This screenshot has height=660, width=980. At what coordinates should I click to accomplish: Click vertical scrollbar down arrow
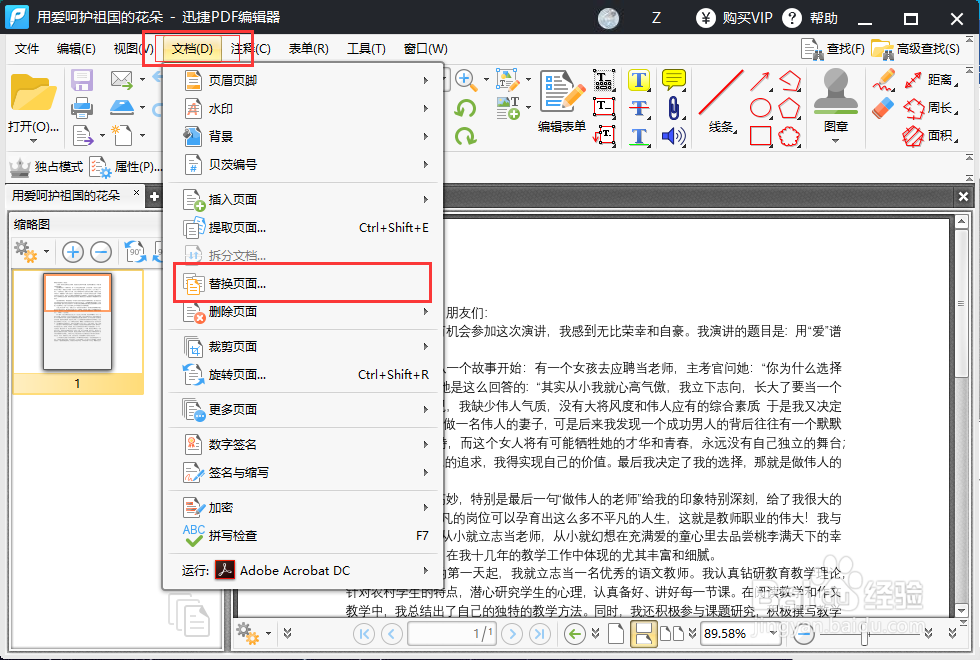[x=961, y=610]
